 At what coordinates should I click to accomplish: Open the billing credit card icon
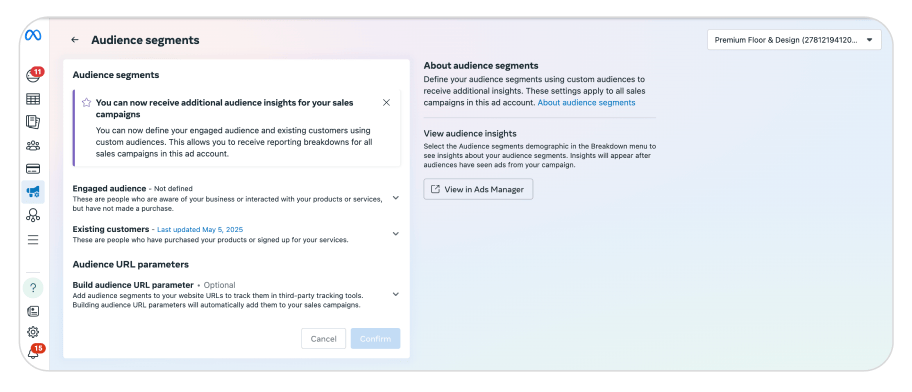point(33,169)
